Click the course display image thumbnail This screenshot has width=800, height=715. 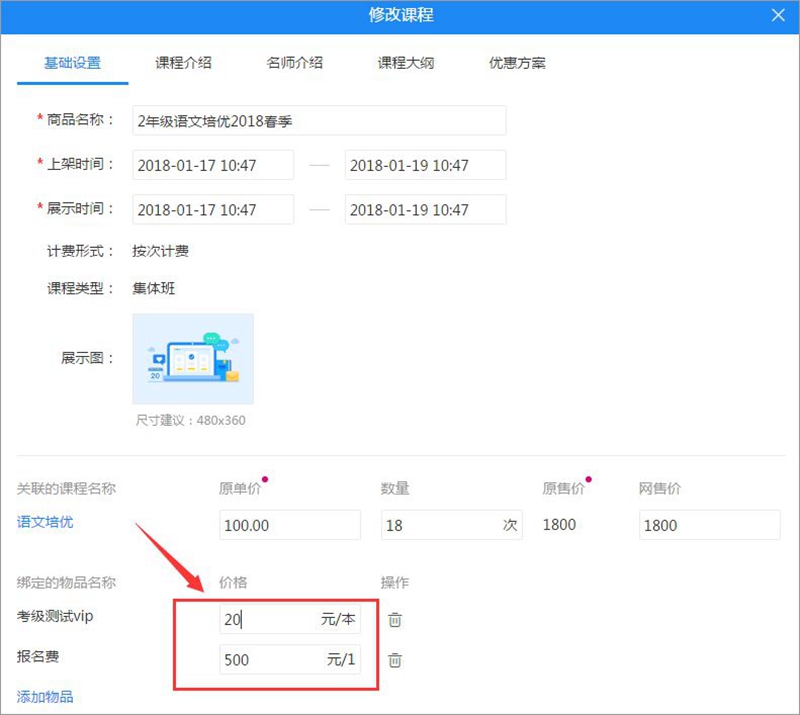click(193, 358)
